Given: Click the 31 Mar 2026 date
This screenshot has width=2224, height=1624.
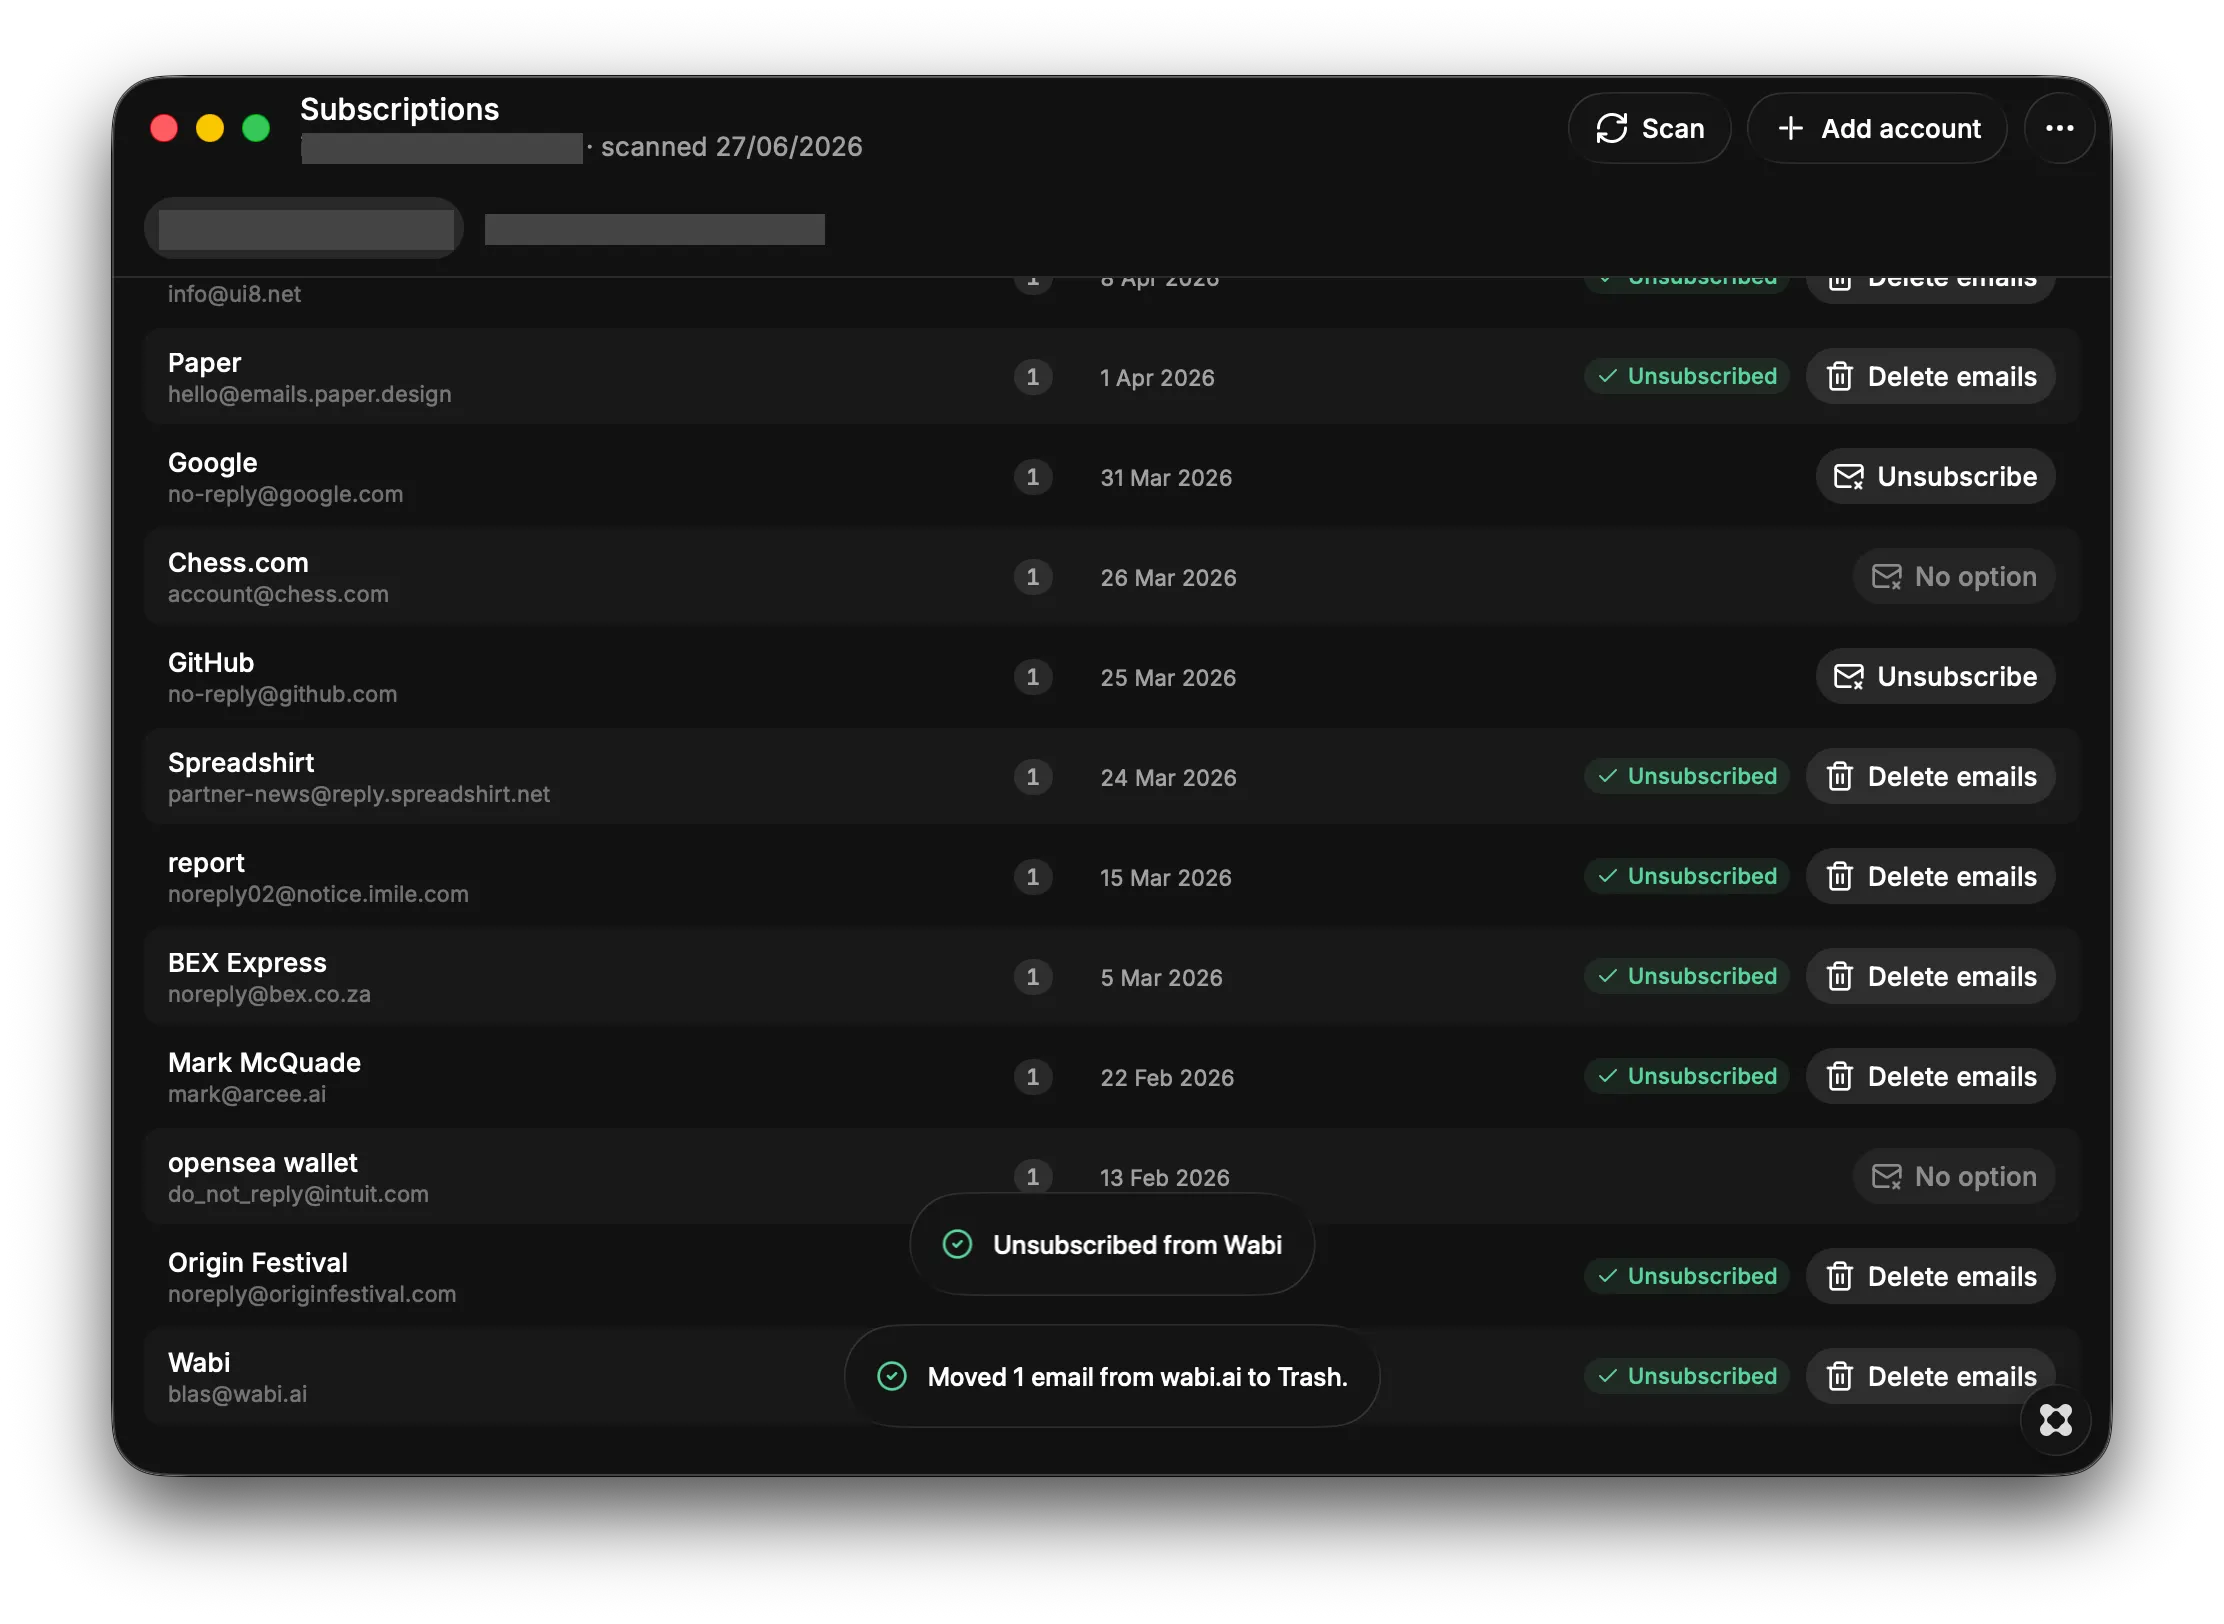Looking at the screenshot, I should [x=1166, y=478].
